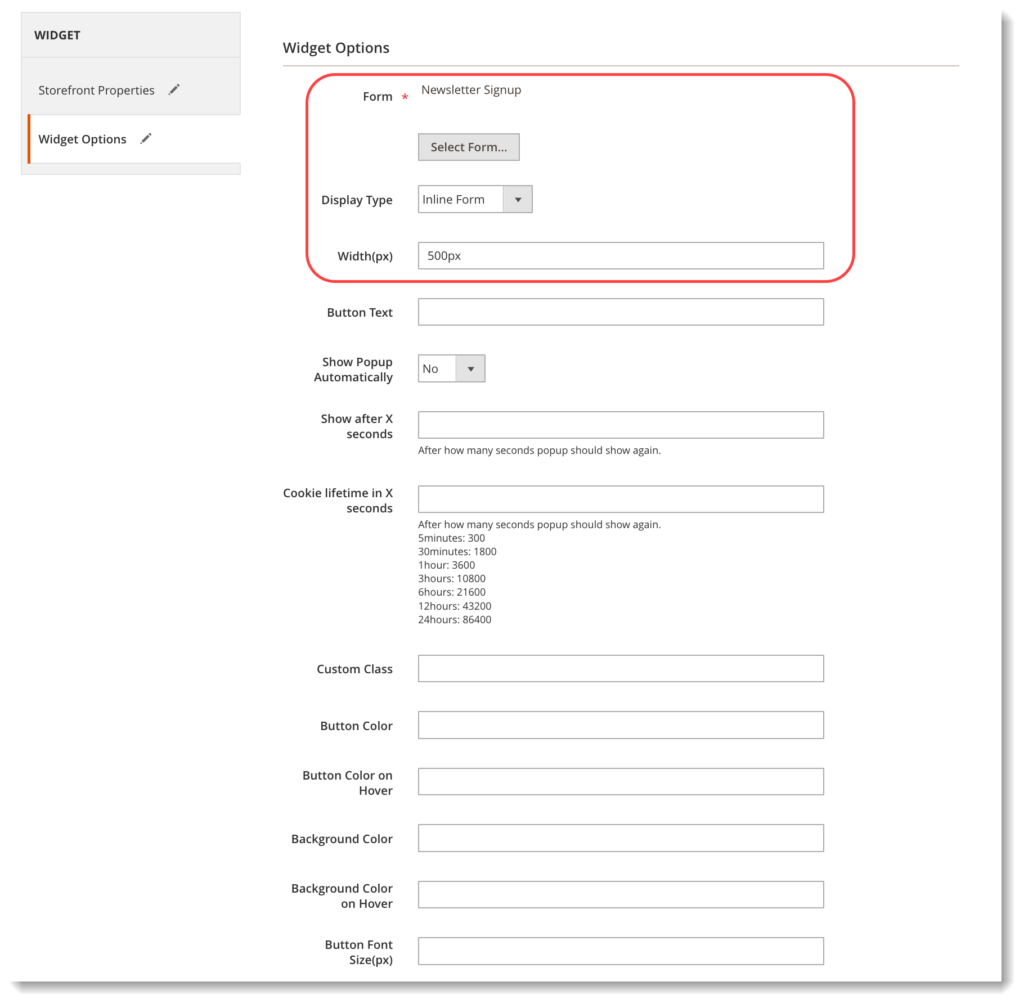The width and height of the screenshot is (1024, 1004).
Task: Click the Button Font Size(px) field
Action: click(x=620, y=950)
